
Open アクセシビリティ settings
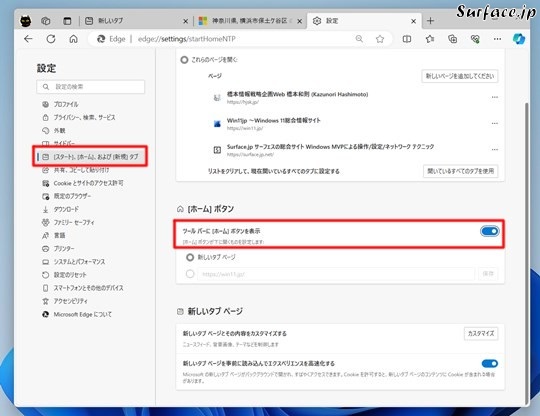click(70, 301)
